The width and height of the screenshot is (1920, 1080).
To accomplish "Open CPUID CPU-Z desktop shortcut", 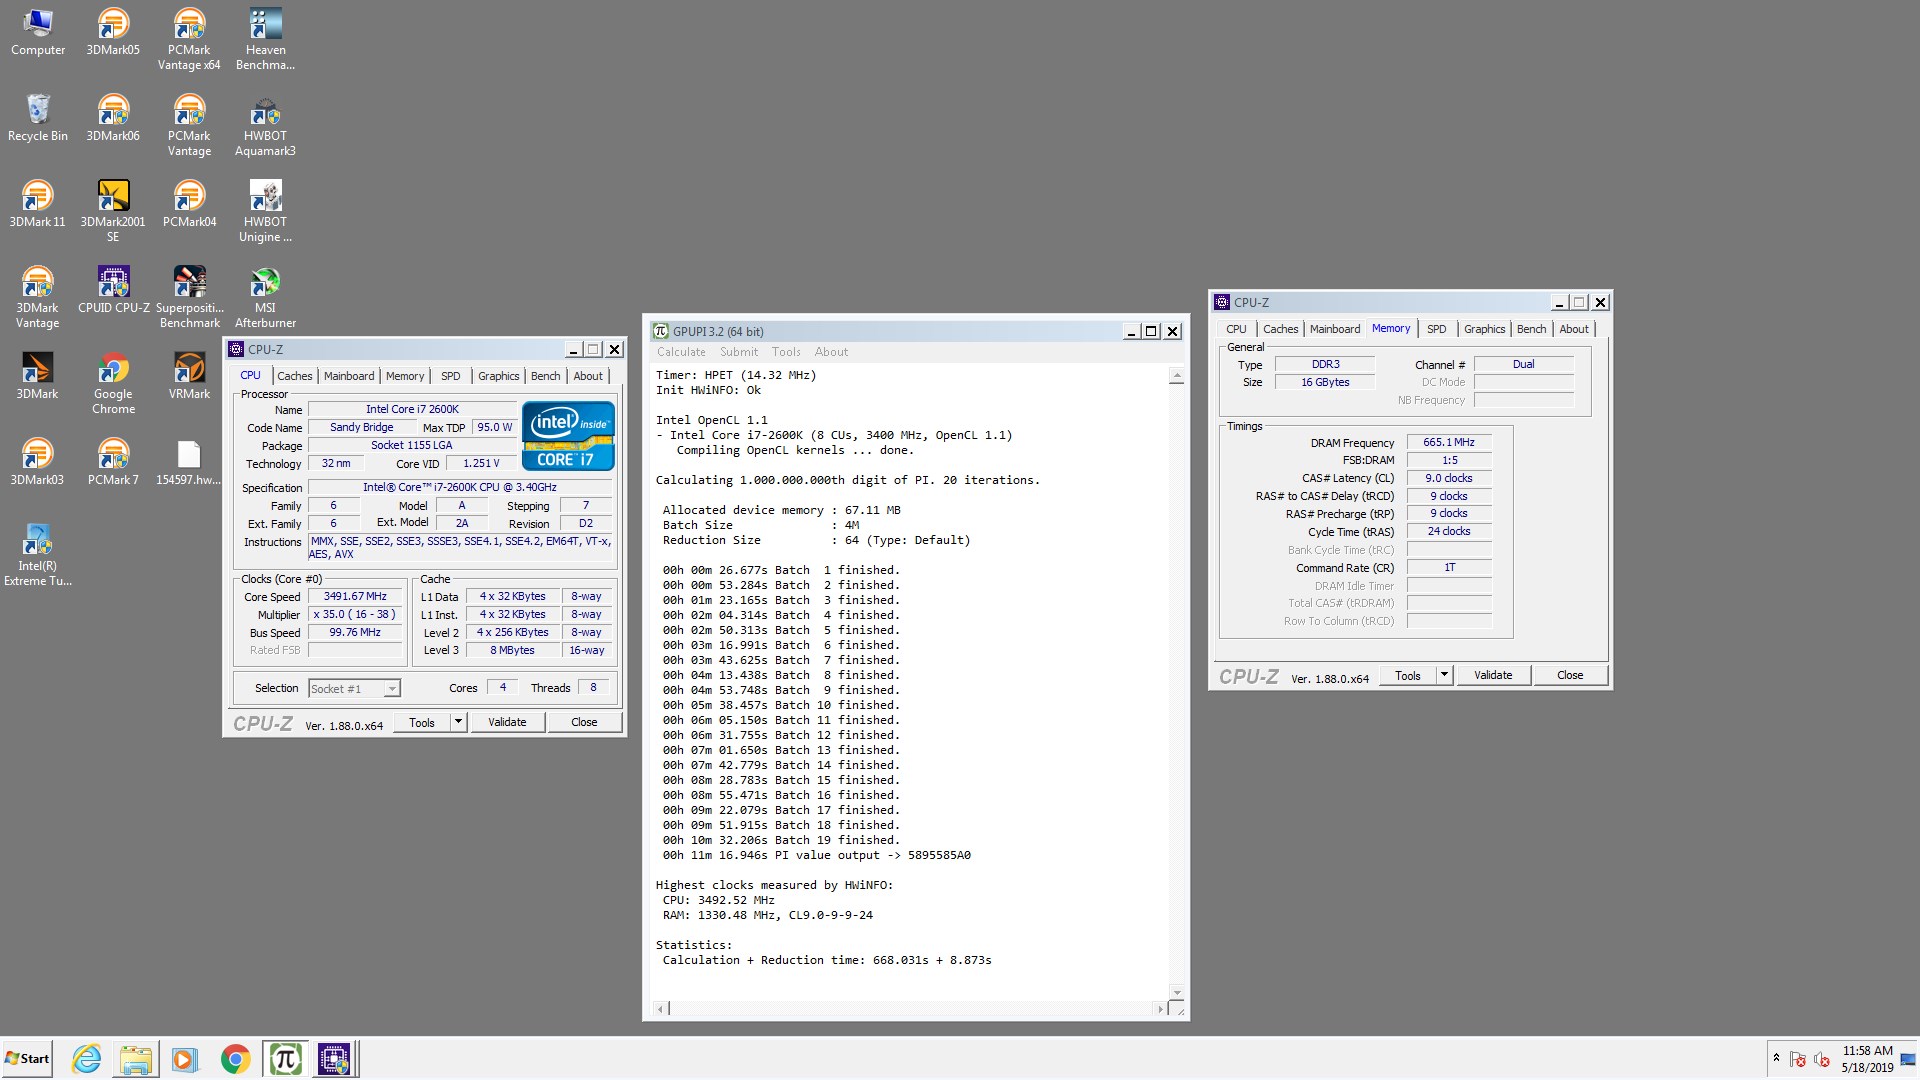I will [x=113, y=290].
